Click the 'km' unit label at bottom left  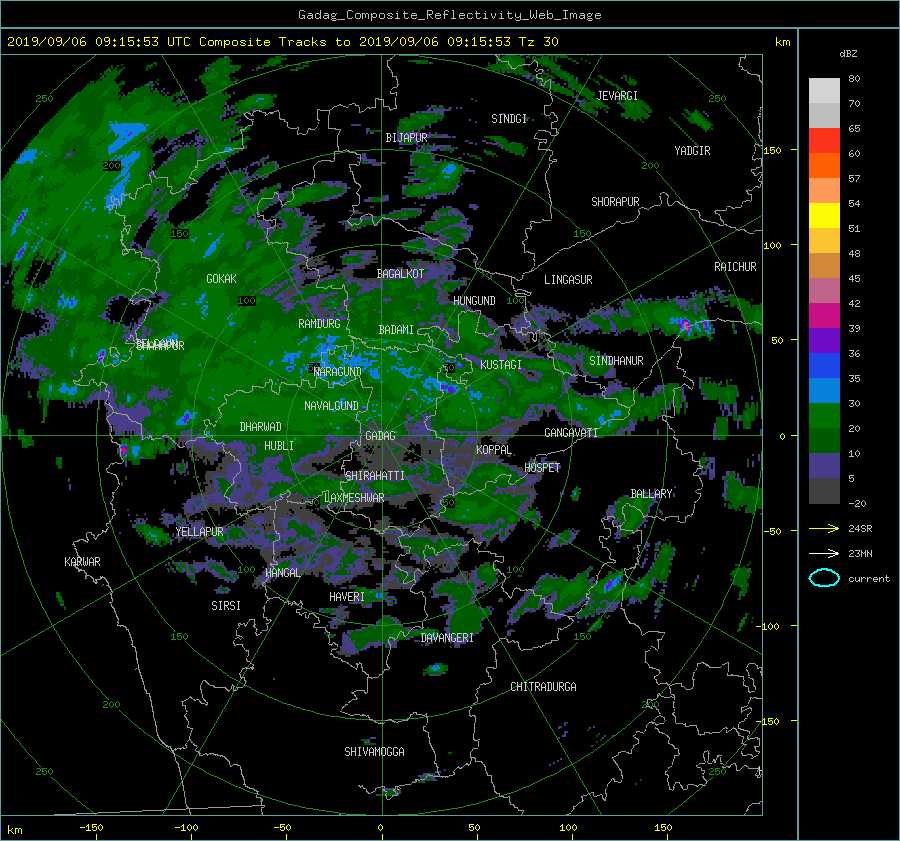(14, 830)
